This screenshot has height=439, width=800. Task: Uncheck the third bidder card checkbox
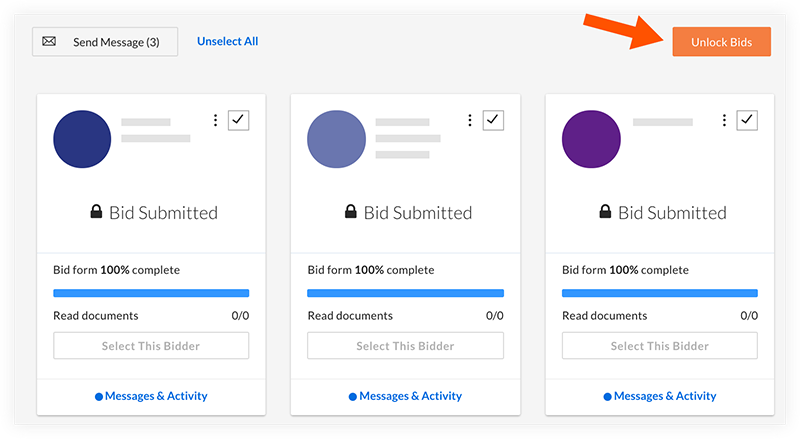747,120
